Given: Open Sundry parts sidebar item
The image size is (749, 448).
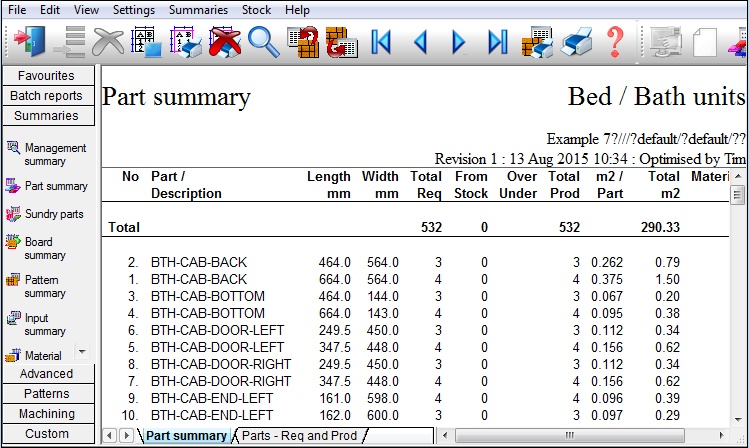Looking at the screenshot, I should tap(45, 214).
